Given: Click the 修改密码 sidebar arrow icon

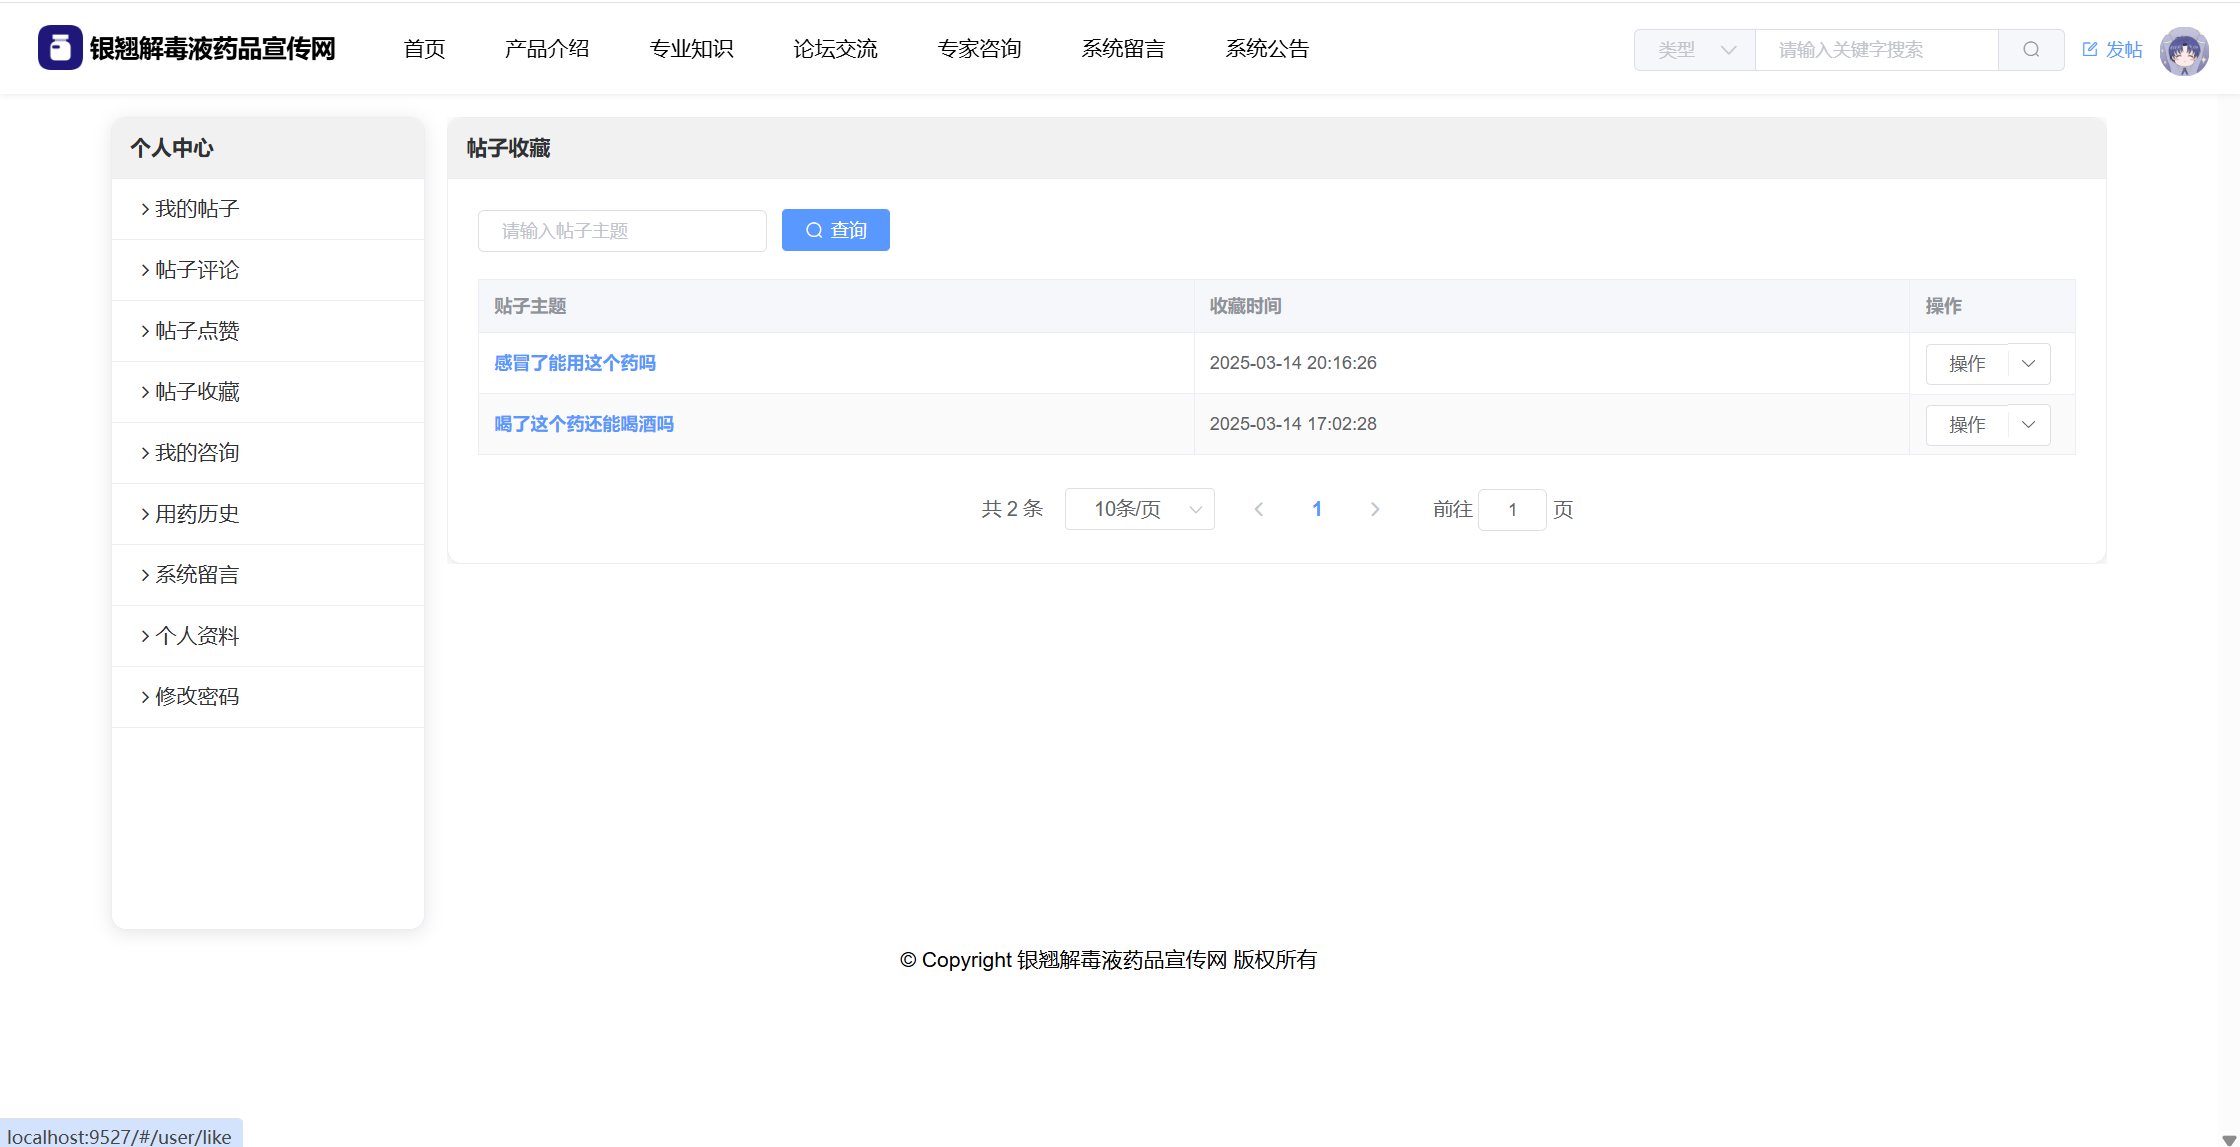Looking at the screenshot, I should click(145, 697).
